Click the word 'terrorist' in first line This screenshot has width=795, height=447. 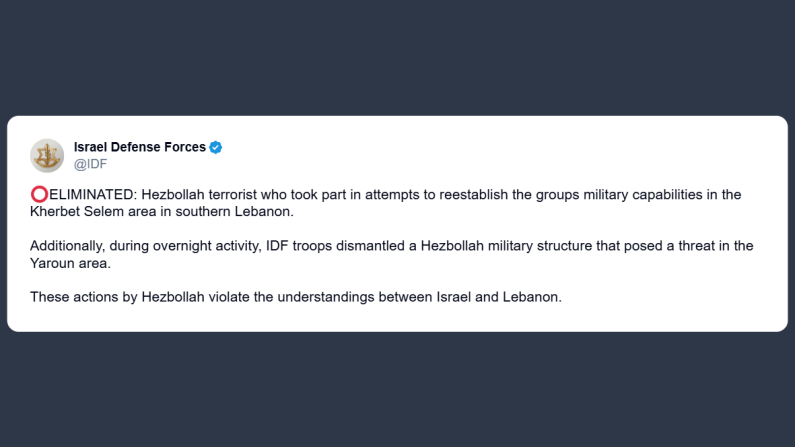pos(243,194)
